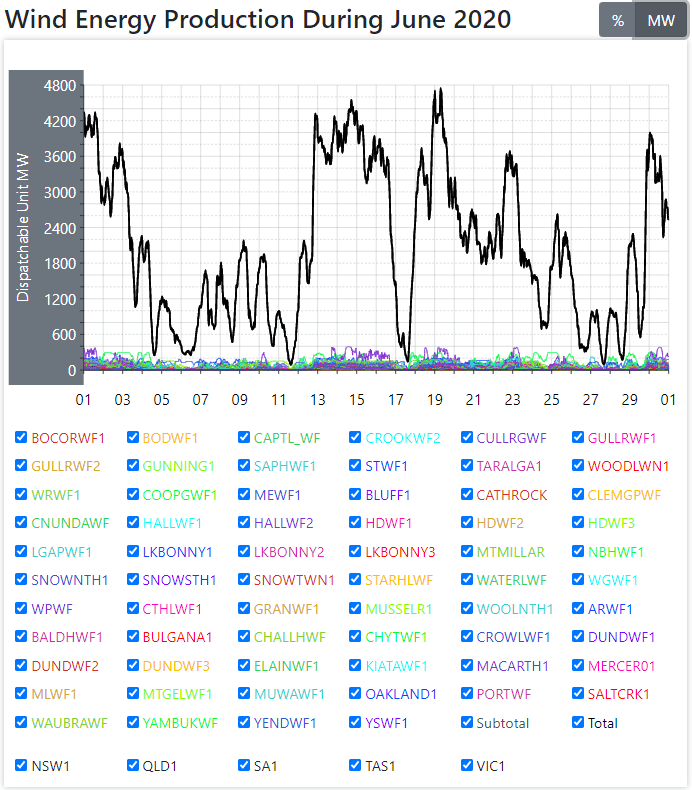Switch chart units to percent (%)

(x=617, y=21)
